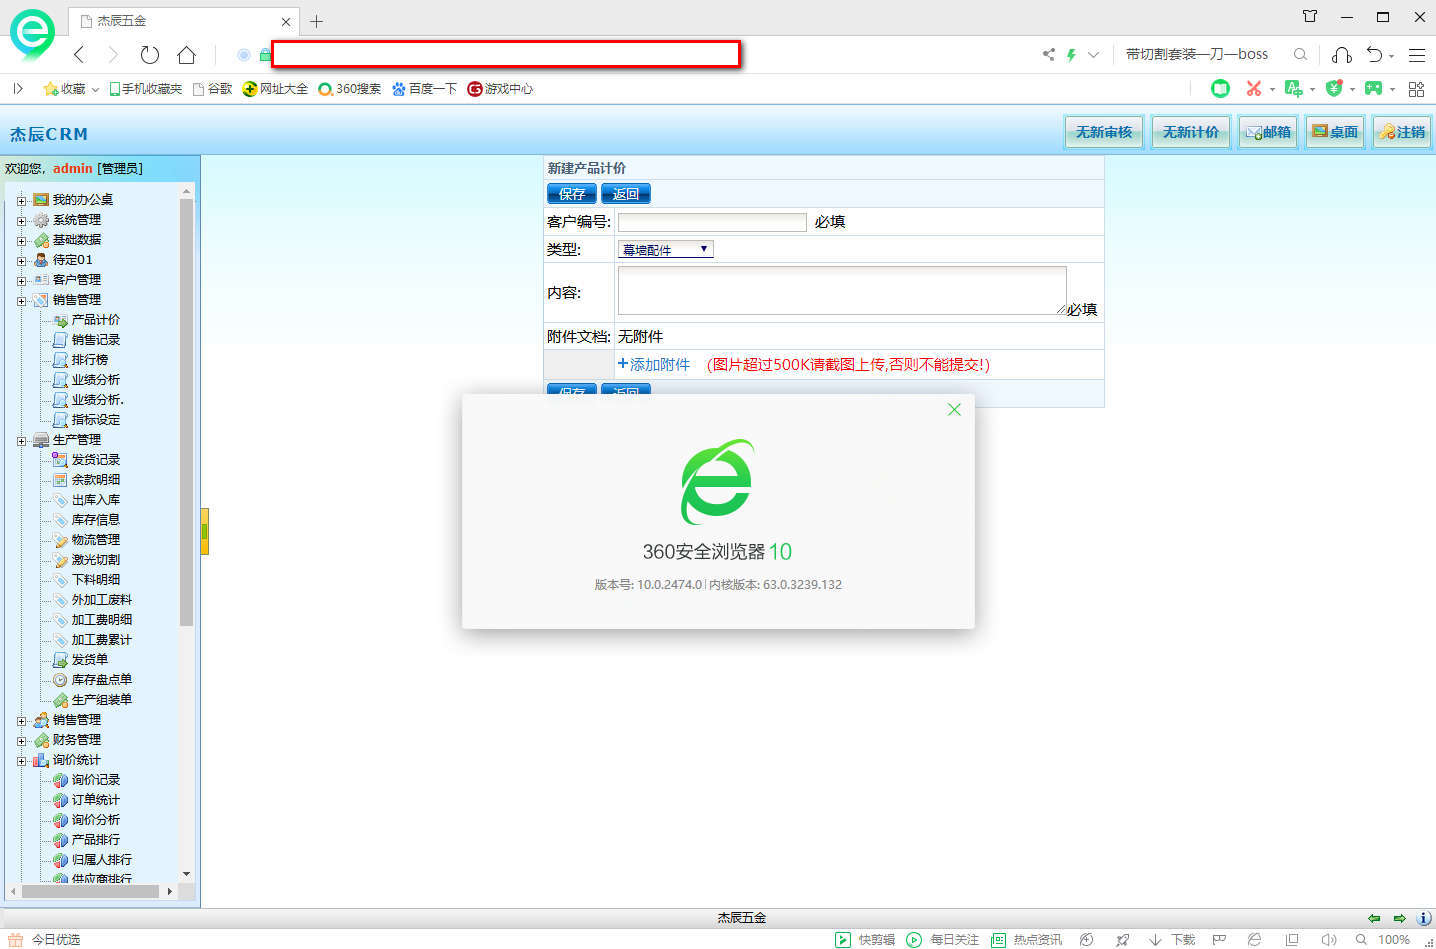1436x949 pixels.
Task: Click the share icon near search box
Action: 1048,55
